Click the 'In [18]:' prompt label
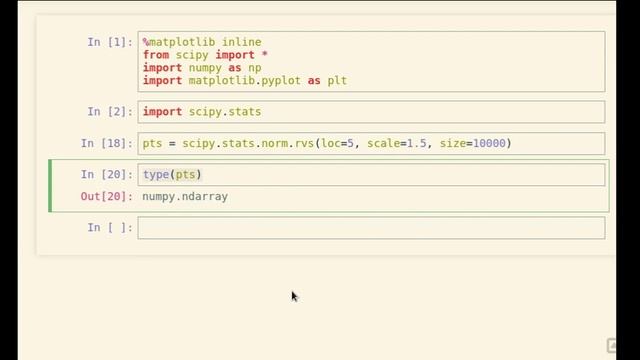 tap(107, 143)
